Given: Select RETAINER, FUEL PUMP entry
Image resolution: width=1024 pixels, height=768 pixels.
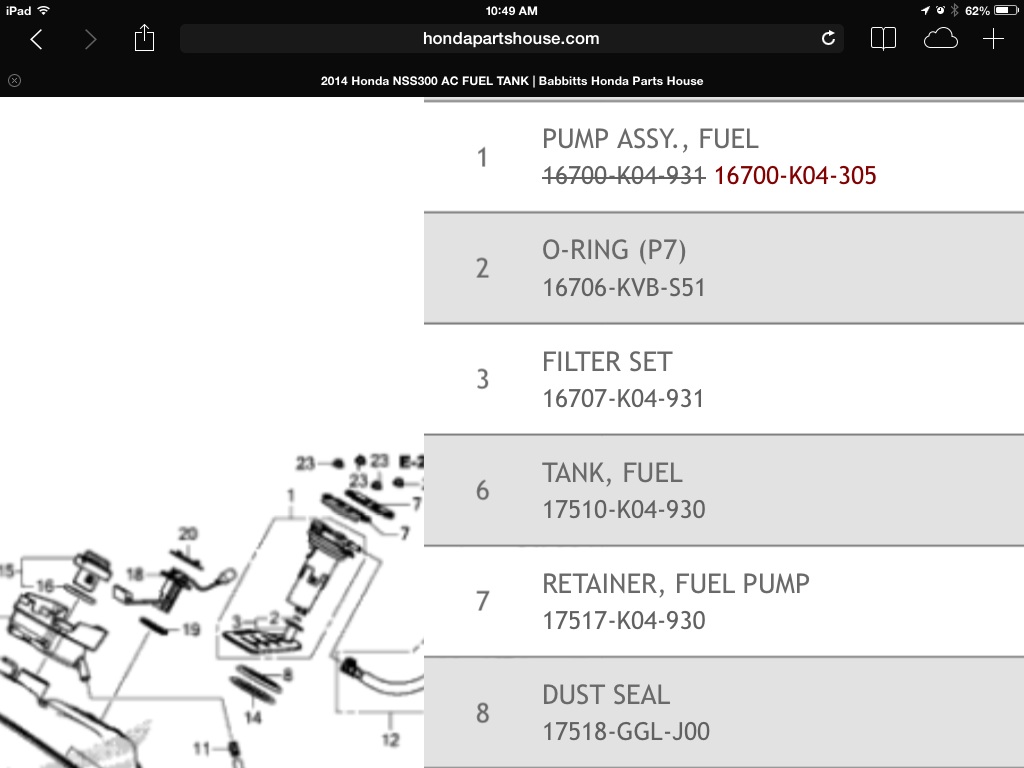Looking at the screenshot, I should (x=724, y=601).
